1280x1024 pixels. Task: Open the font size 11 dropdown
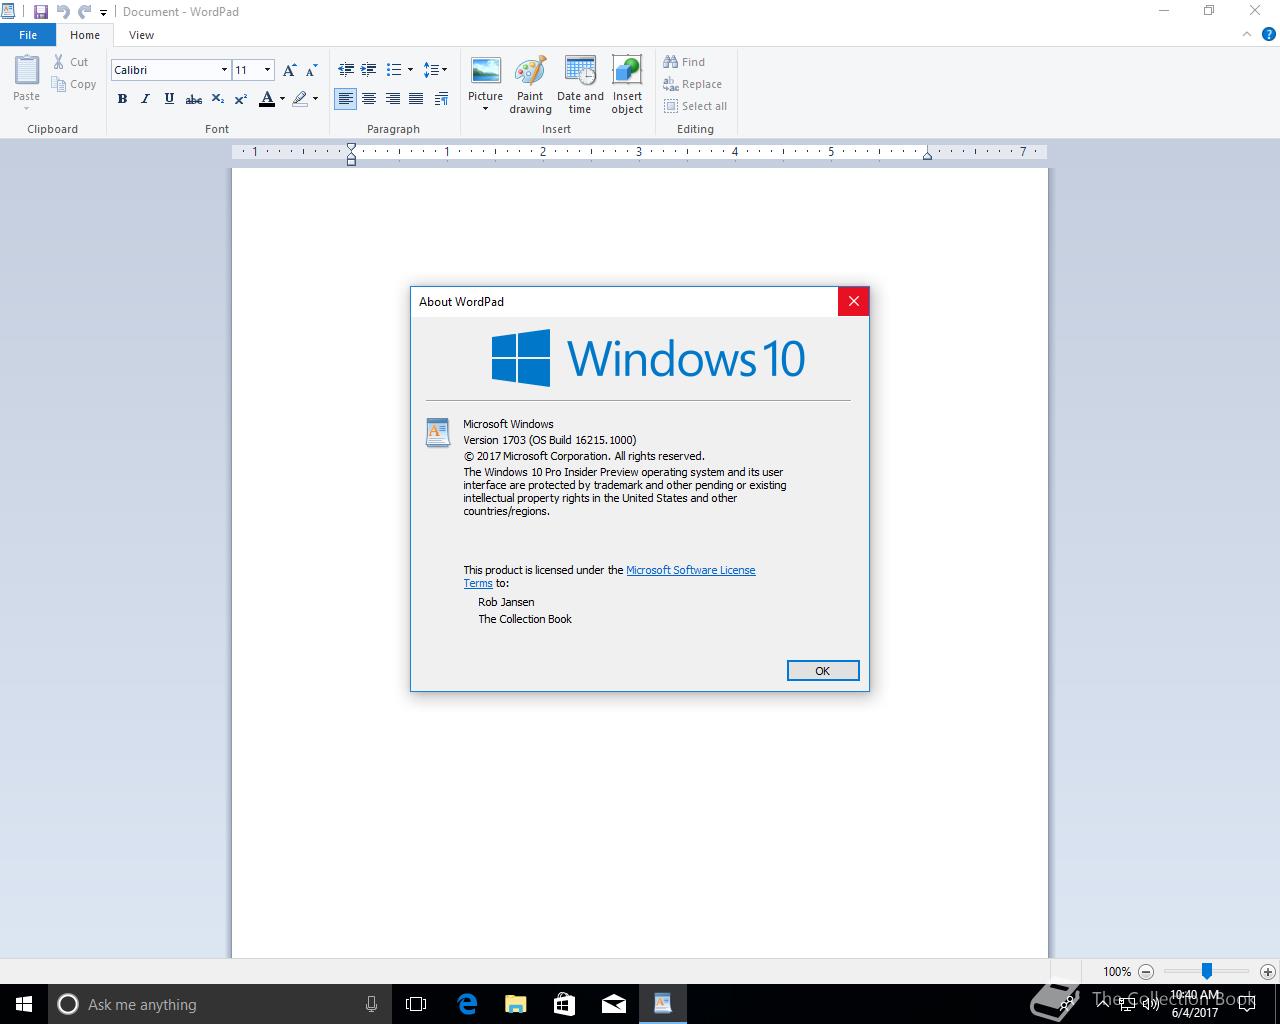[267, 70]
